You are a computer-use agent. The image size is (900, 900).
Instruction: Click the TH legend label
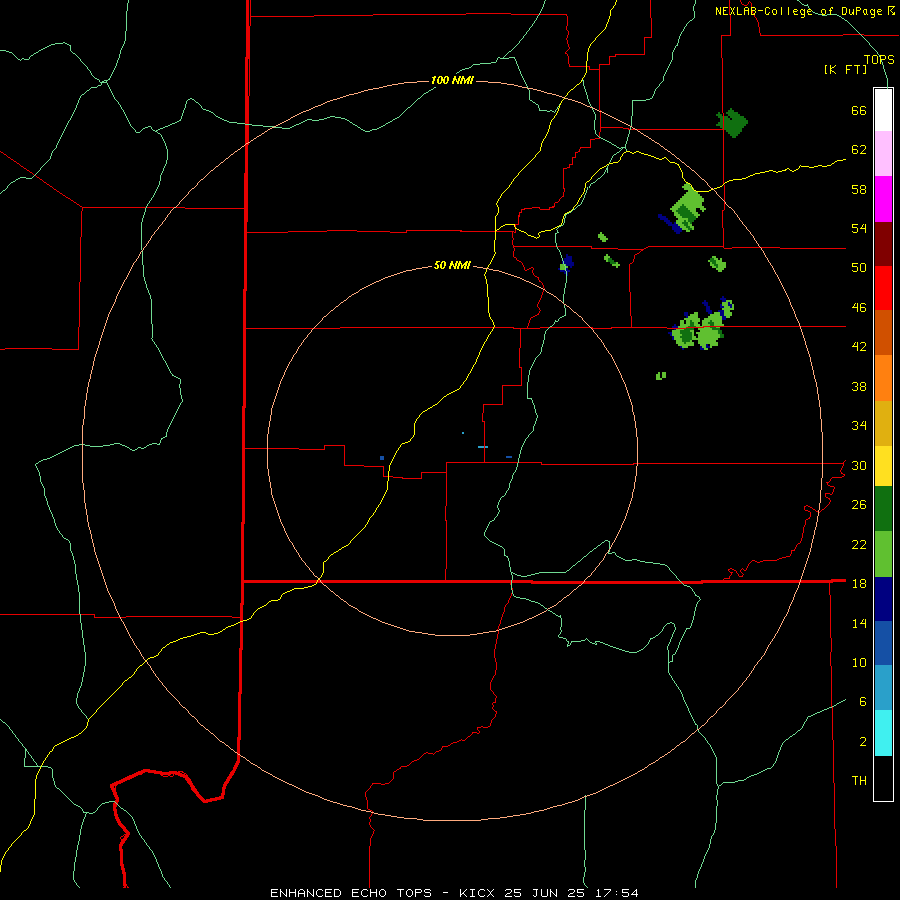859,781
